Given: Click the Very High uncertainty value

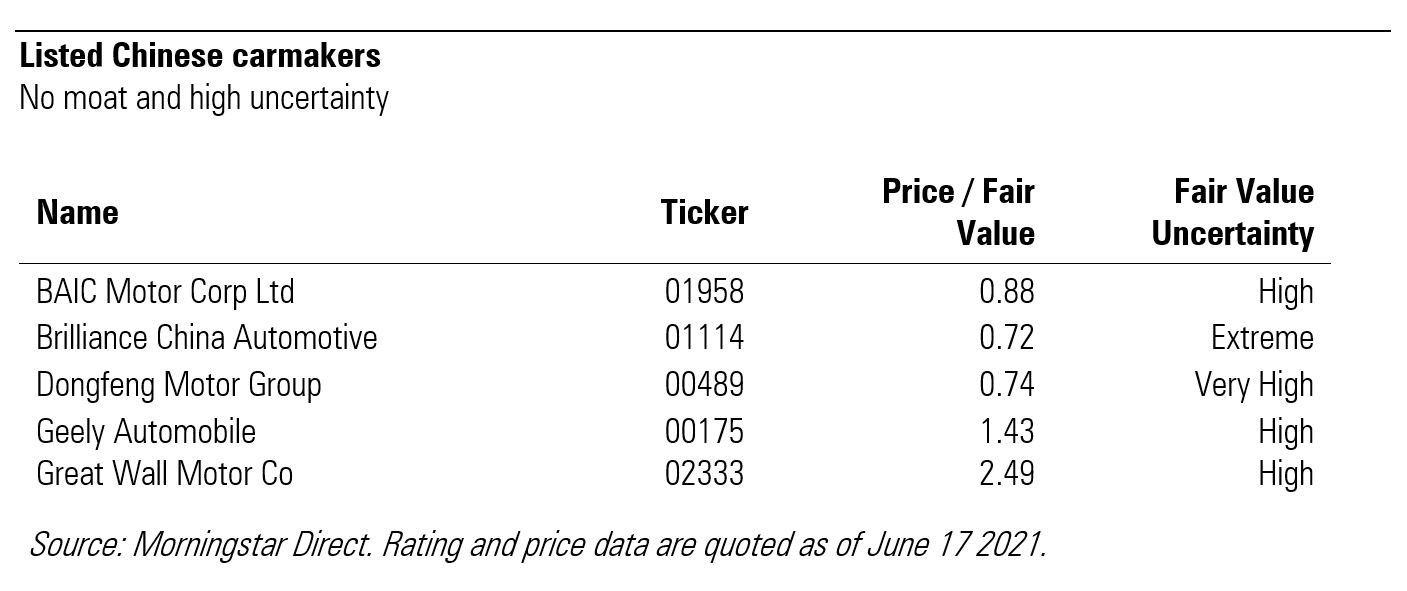Looking at the screenshot, I should (x=1254, y=385).
